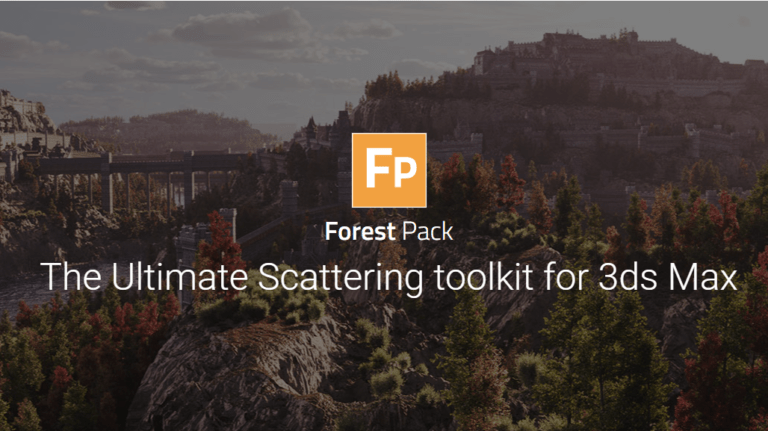Click the word "Ultimate" in the headline
The image size is (768, 431).
click(x=180, y=277)
